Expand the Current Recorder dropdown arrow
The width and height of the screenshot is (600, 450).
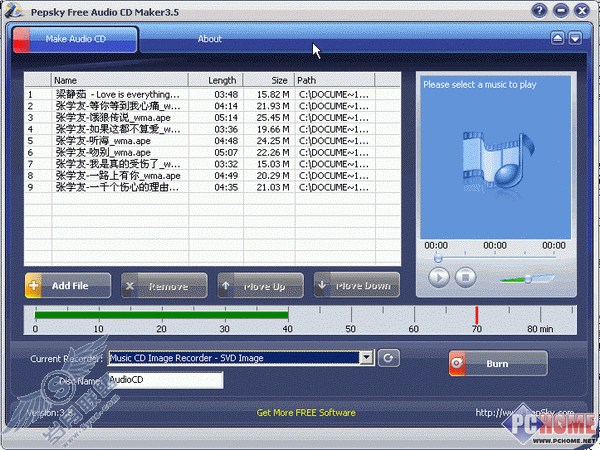[366, 358]
